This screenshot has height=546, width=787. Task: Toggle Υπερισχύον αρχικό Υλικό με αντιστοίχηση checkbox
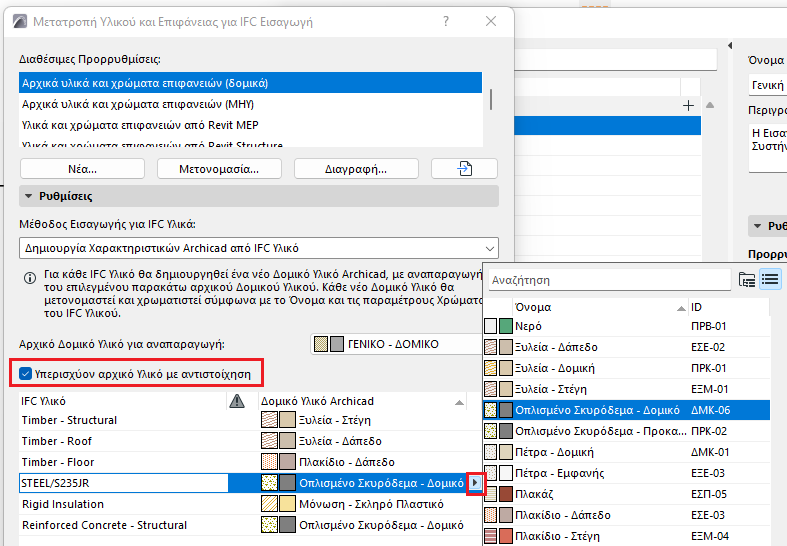click(x=25, y=373)
